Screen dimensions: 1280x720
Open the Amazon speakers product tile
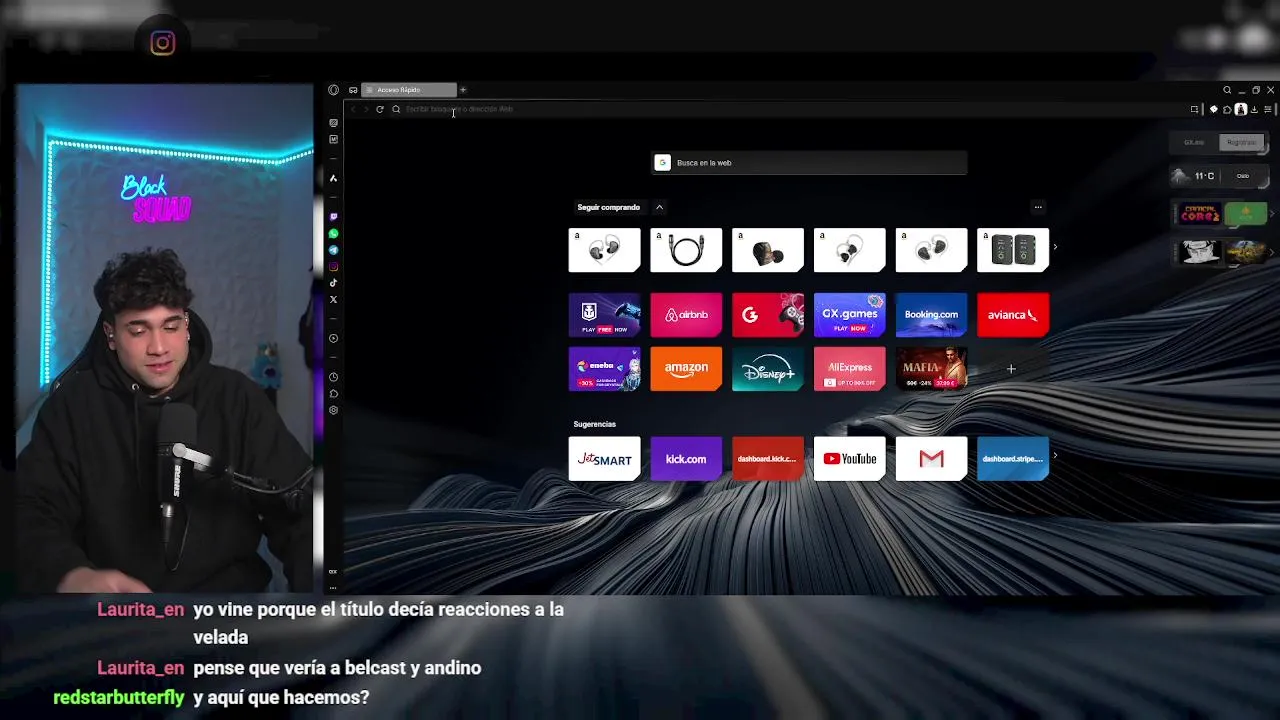coord(1013,250)
